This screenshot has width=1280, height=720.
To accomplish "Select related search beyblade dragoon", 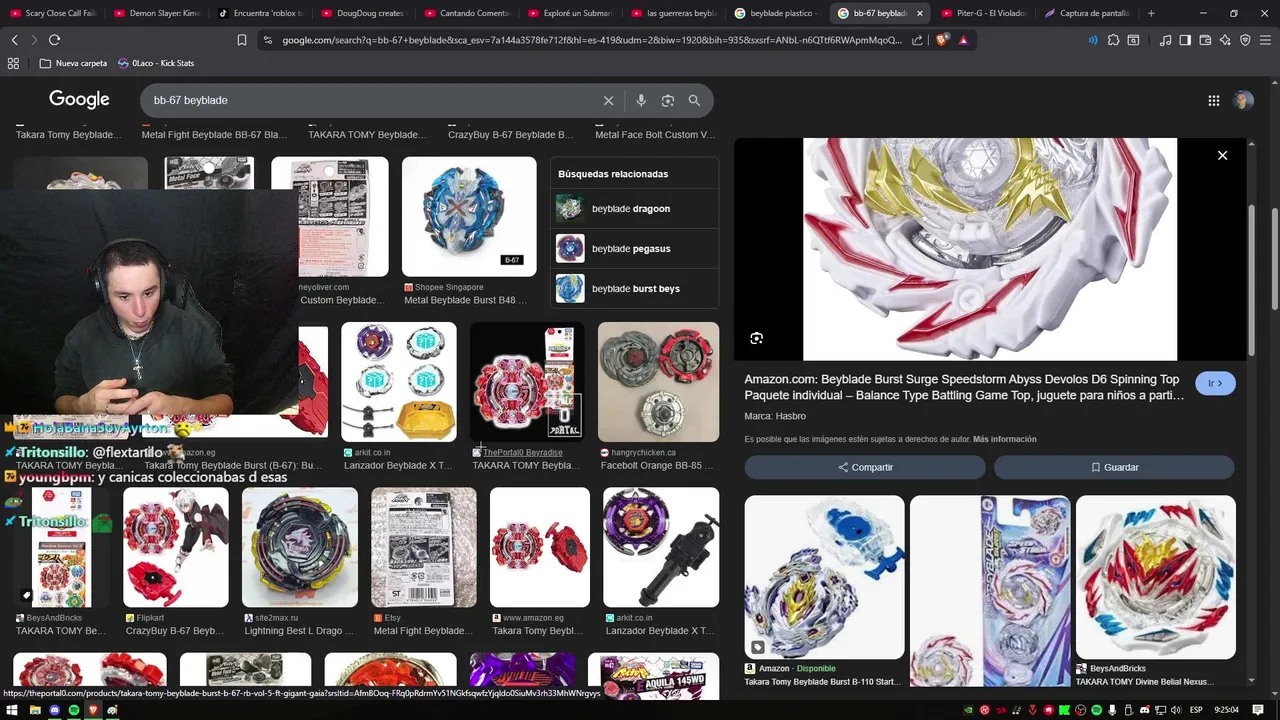I will point(634,209).
